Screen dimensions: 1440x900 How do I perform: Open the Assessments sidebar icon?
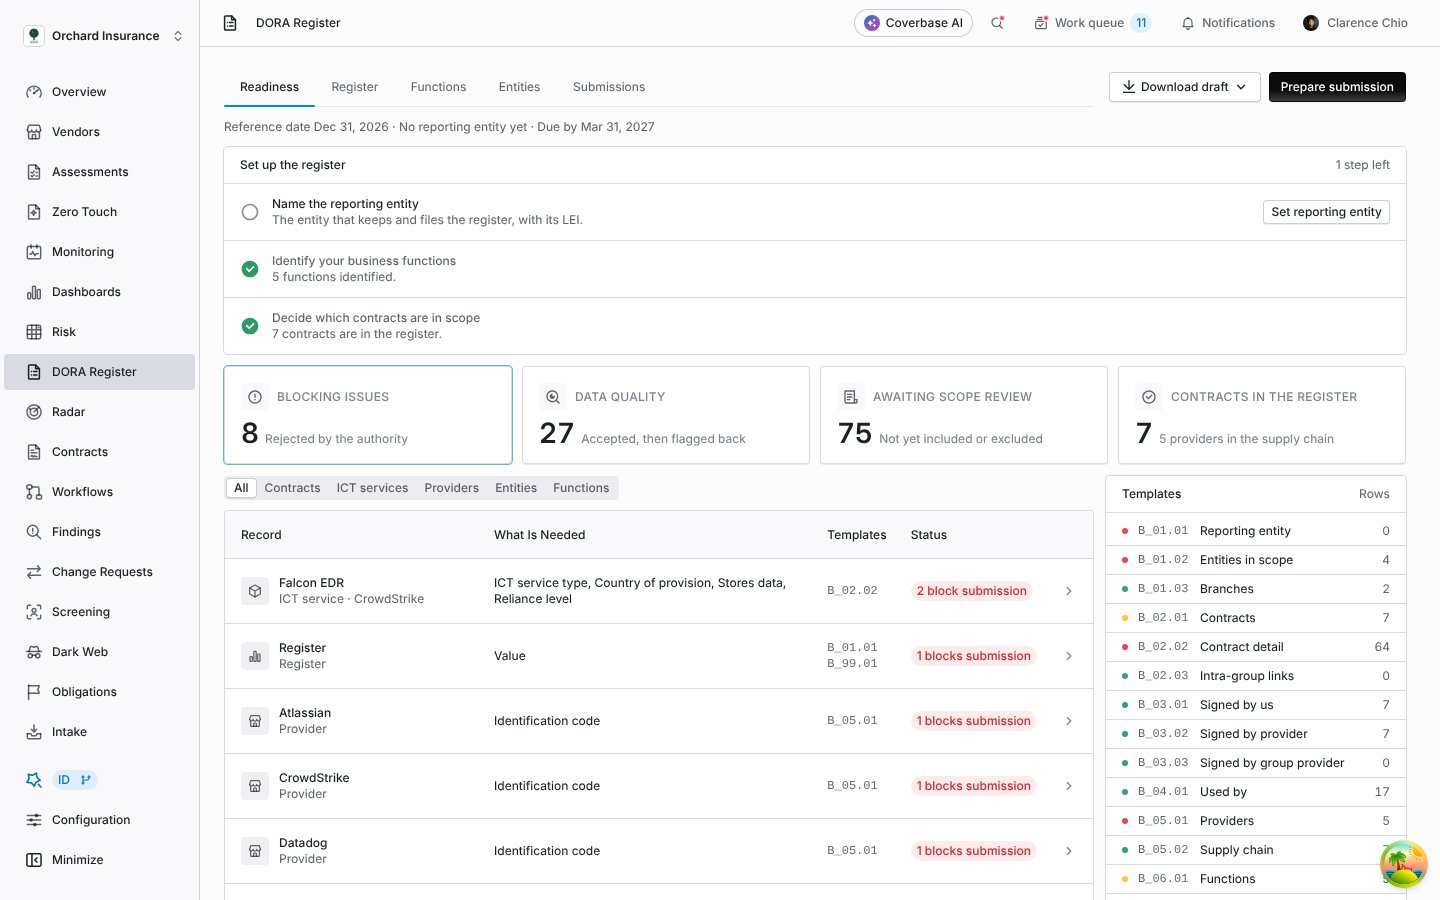click(x=34, y=172)
